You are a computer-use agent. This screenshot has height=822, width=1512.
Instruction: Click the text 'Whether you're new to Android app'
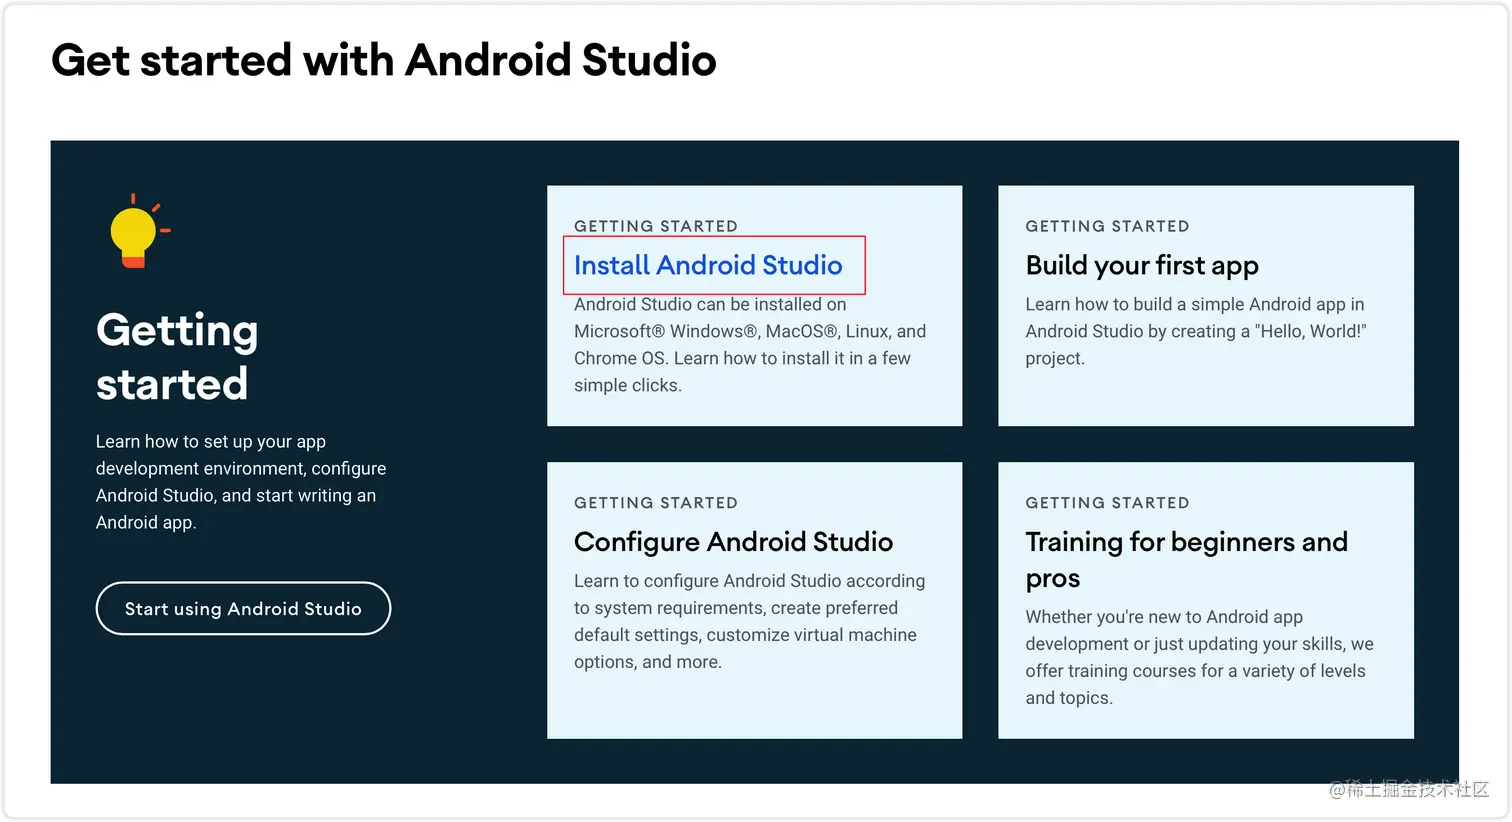pyautogui.click(x=1164, y=617)
